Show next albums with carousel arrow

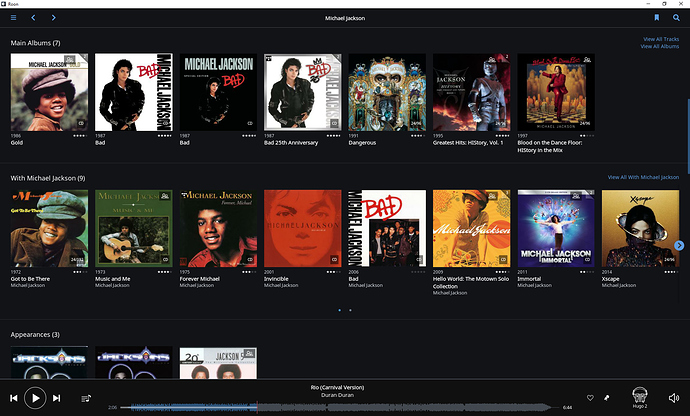click(x=679, y=245)
